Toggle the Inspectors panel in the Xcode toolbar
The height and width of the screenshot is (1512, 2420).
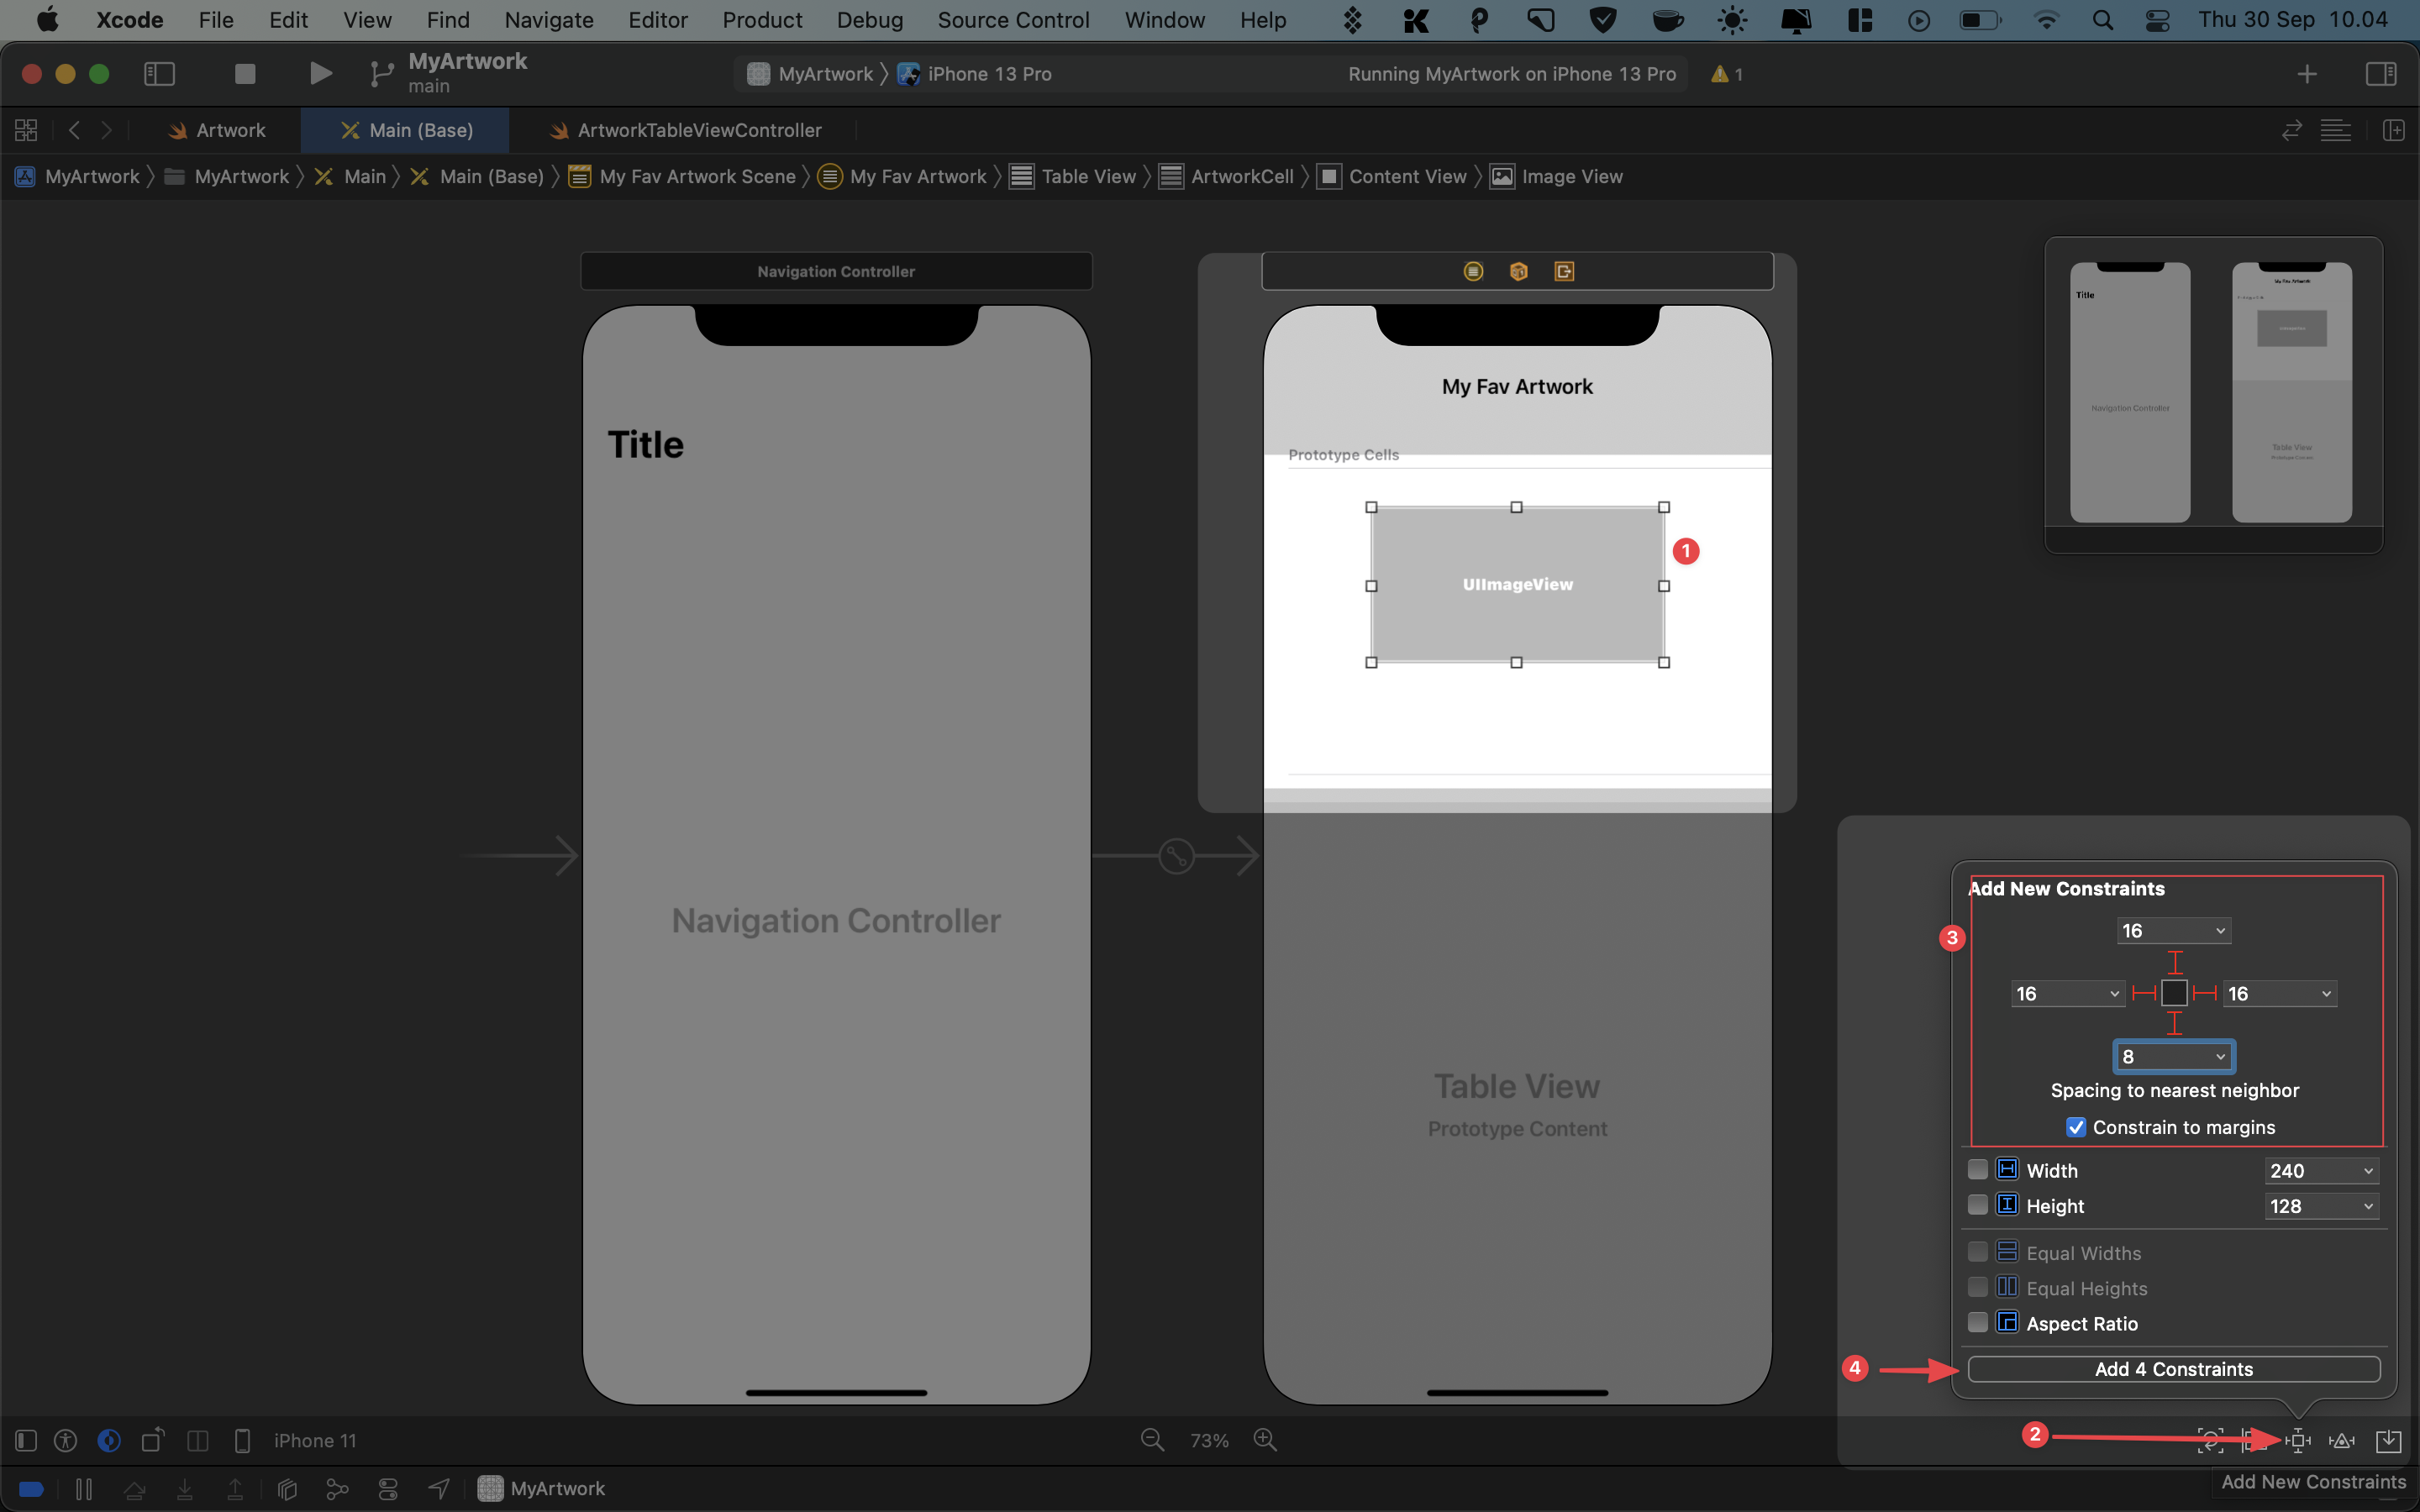tap(2381, 73)
